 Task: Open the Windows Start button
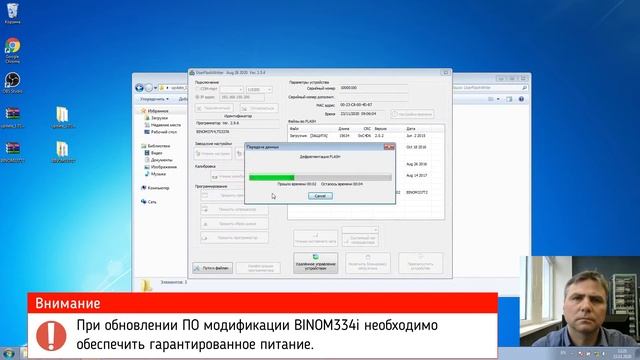(9, 353)
